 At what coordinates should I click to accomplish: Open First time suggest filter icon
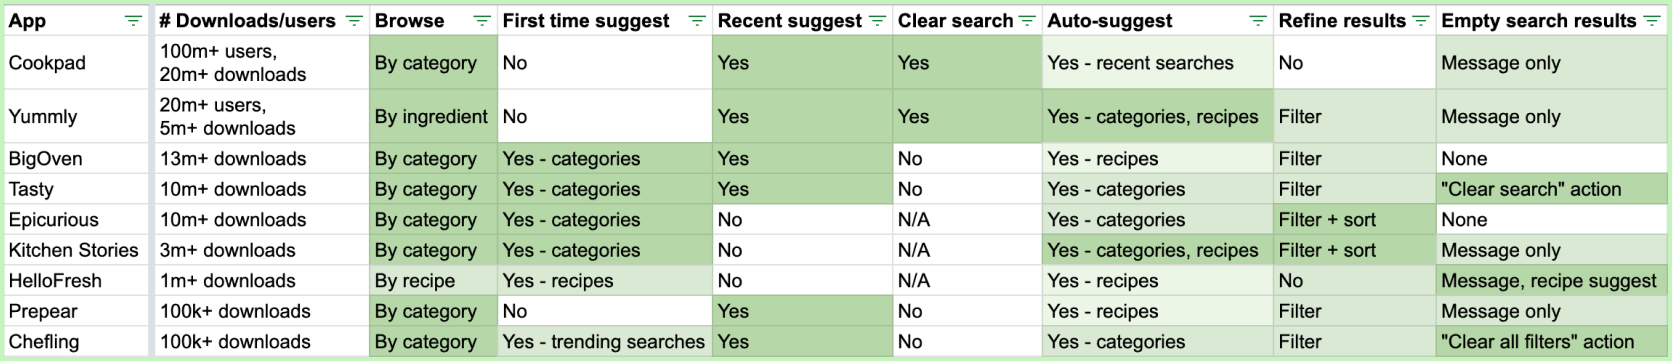(x=697, y=21)
